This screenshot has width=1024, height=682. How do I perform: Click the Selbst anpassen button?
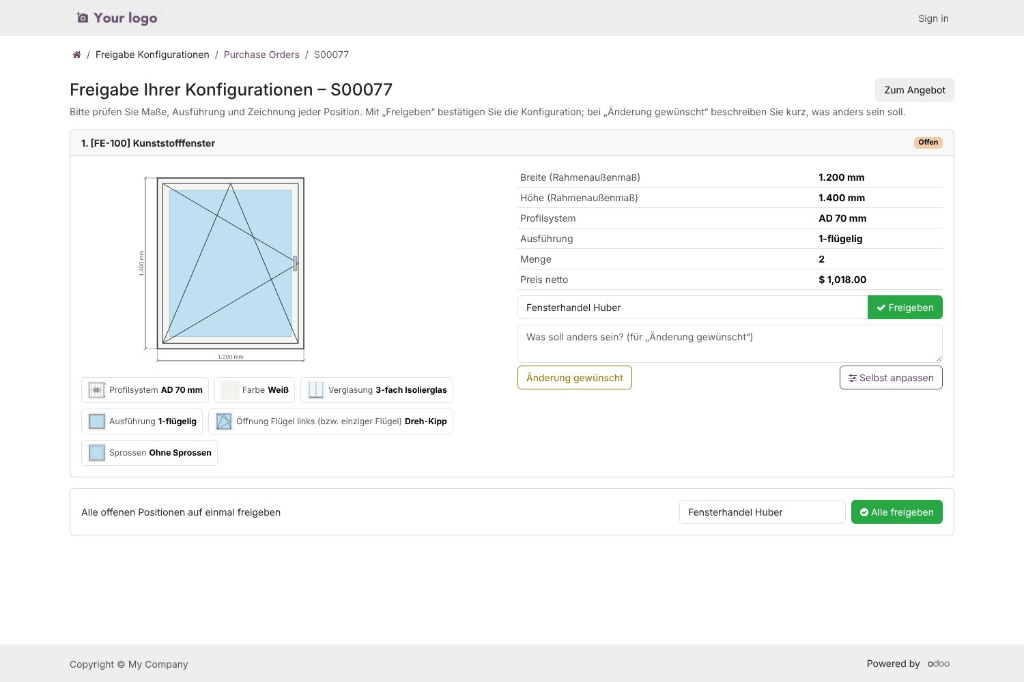click(x=891, y=378)
